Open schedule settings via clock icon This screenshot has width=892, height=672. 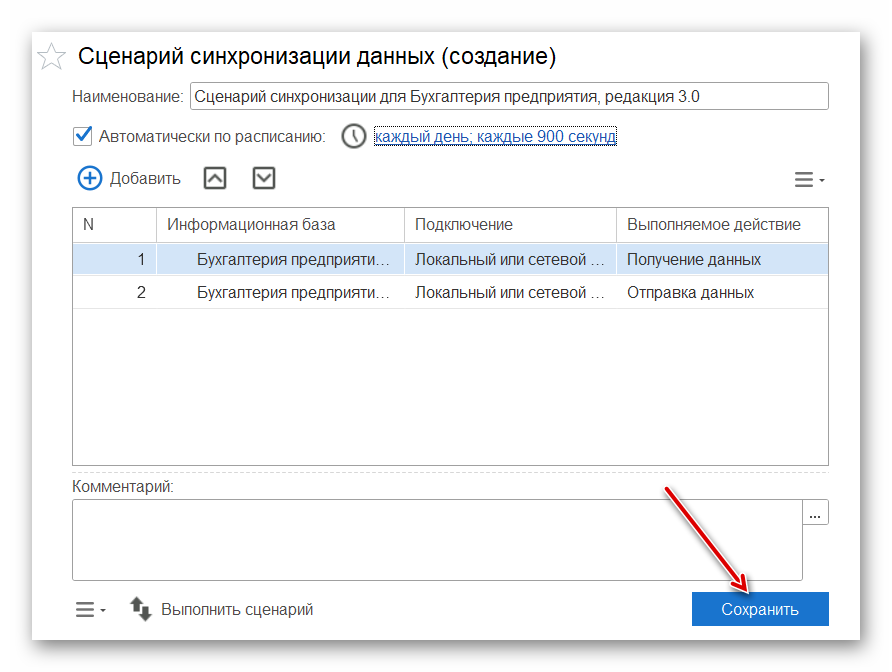pyautogui.click(x=353, y=137)
